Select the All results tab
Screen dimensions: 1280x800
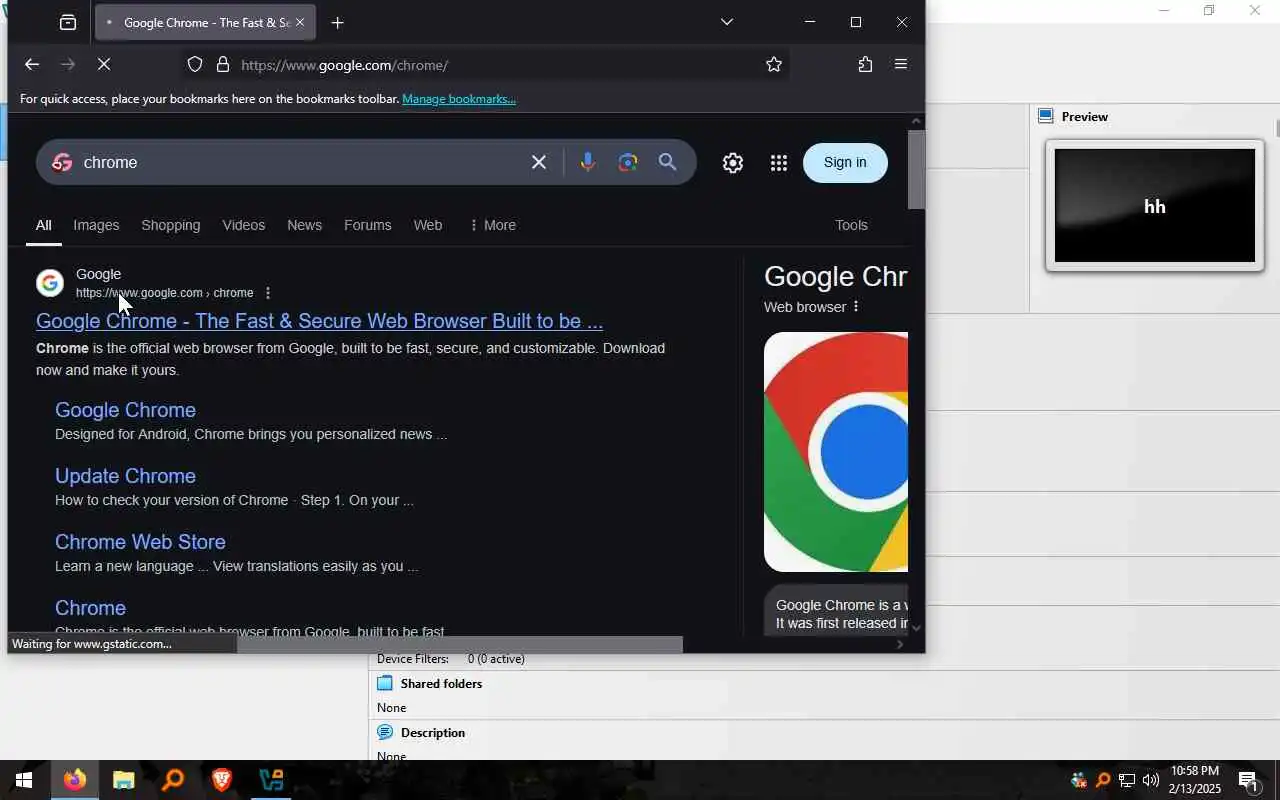click(44, 225)
